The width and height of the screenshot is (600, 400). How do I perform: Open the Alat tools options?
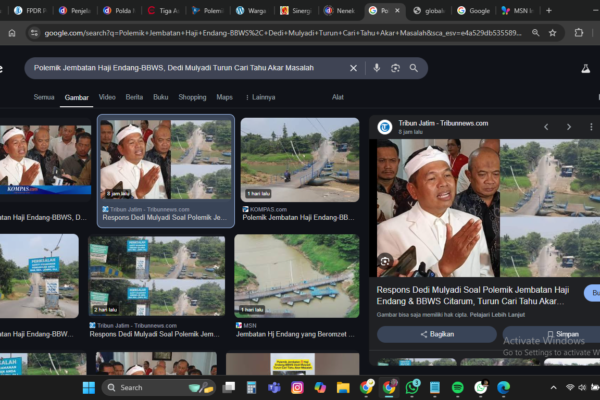pos(338,97)
